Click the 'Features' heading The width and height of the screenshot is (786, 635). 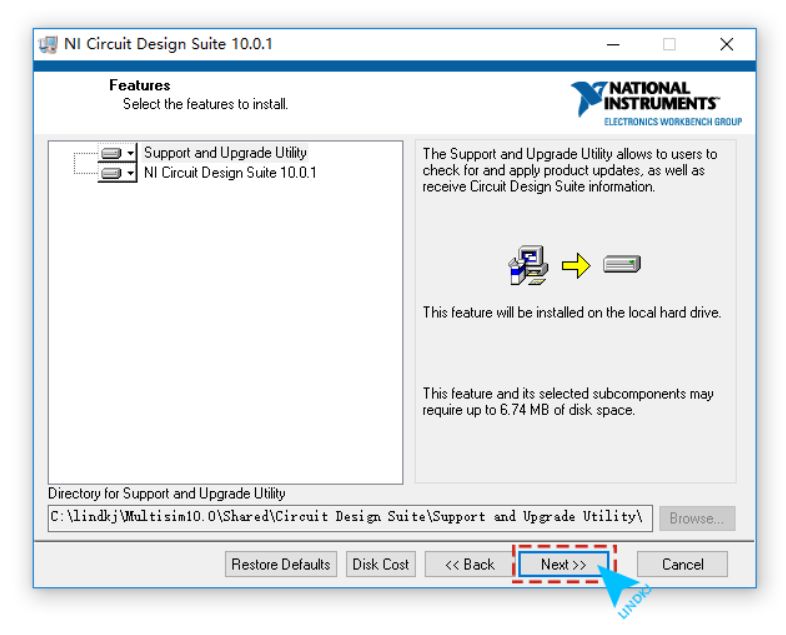140,85
